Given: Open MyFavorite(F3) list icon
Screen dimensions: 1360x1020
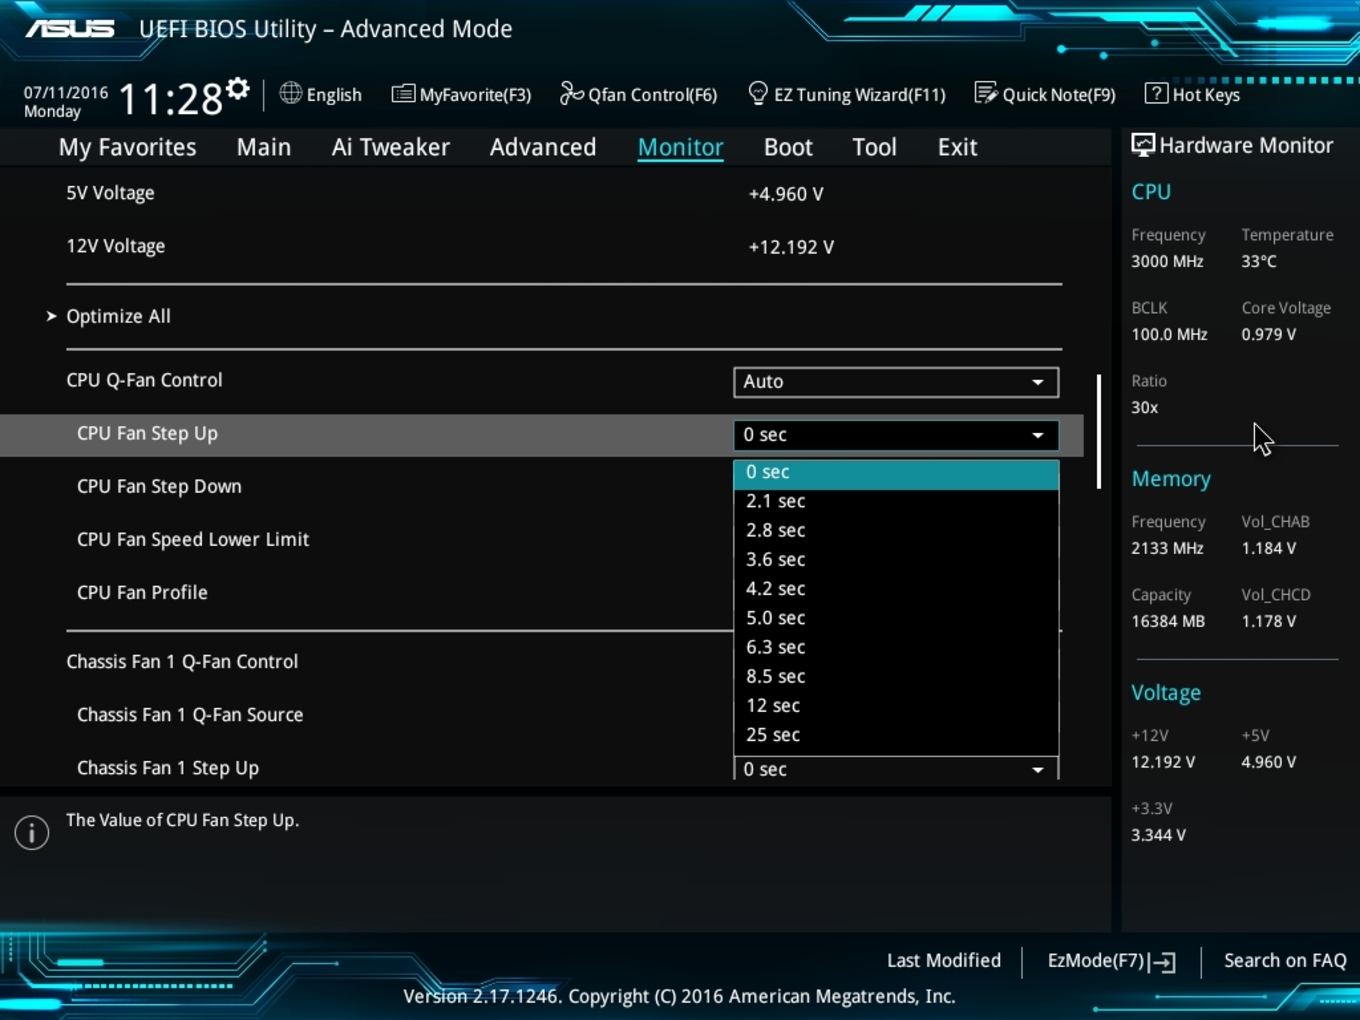Looking at the screenshot, I should click(403, 94).
